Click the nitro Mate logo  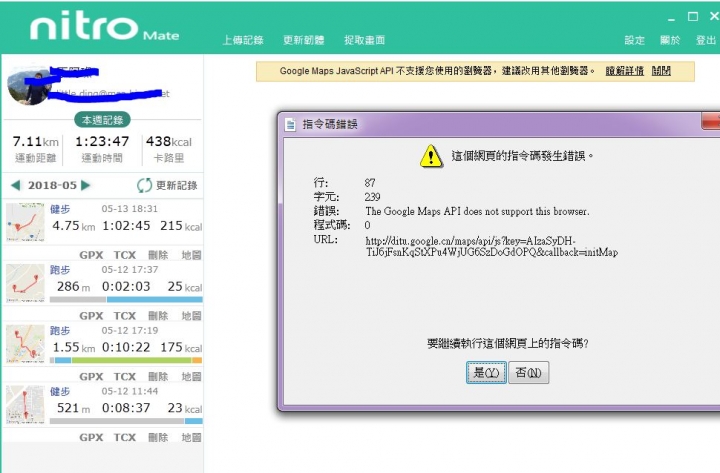(105, 26)
